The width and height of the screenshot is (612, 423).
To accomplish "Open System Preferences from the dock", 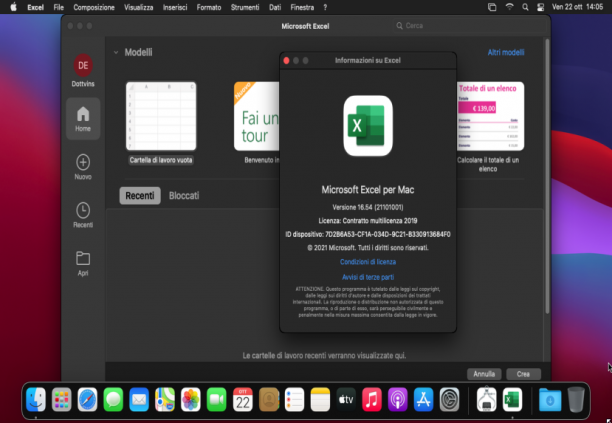I will pyautogui.click(x=449, y=399).
